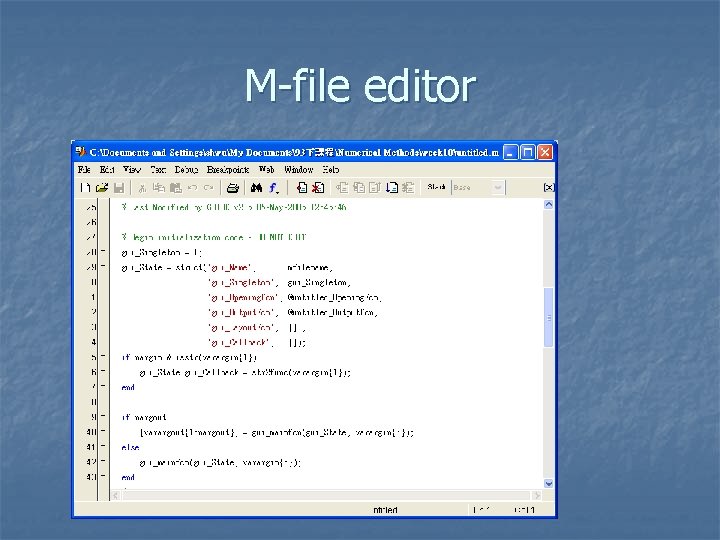
Task: Maximize the editor window
Action: click(528, 152)
